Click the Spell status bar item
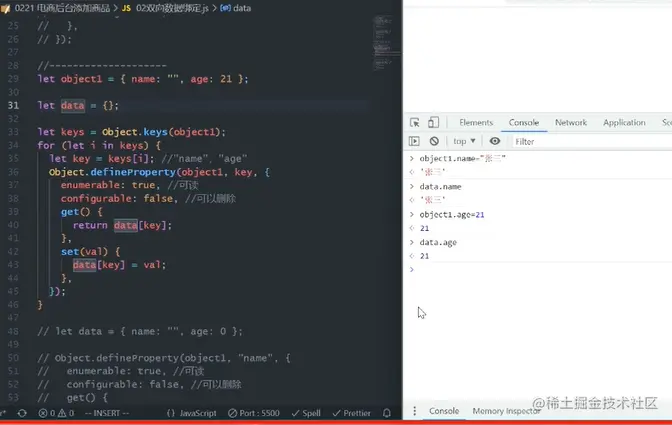672x425 pixels. coord(306,413)
